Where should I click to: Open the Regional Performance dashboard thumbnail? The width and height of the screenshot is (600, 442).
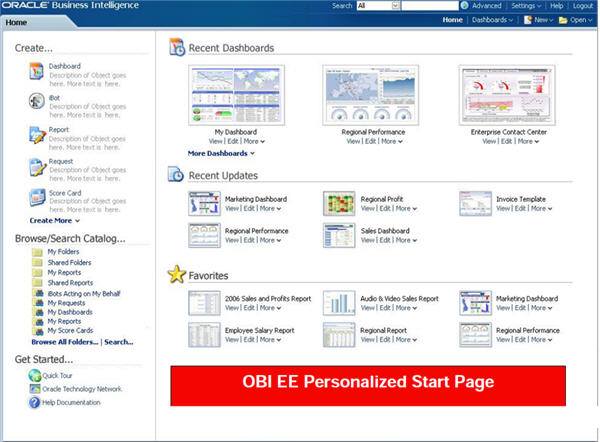pyautogui.click(x=370, y=94)
